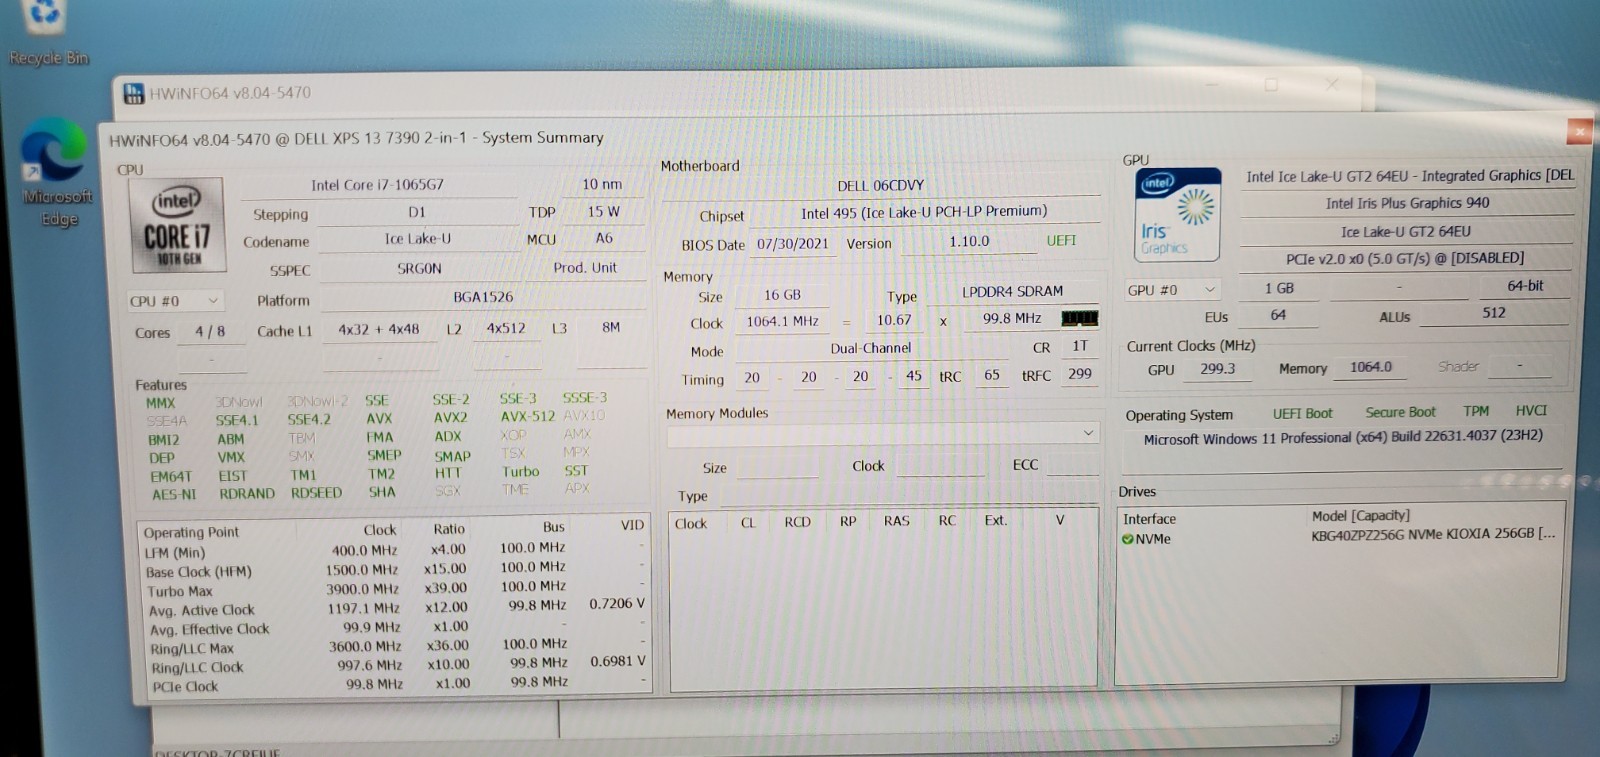1600x757 pixels.
Task: Click the memory Mode Dual-Channel value
Action: pos(871,348)
